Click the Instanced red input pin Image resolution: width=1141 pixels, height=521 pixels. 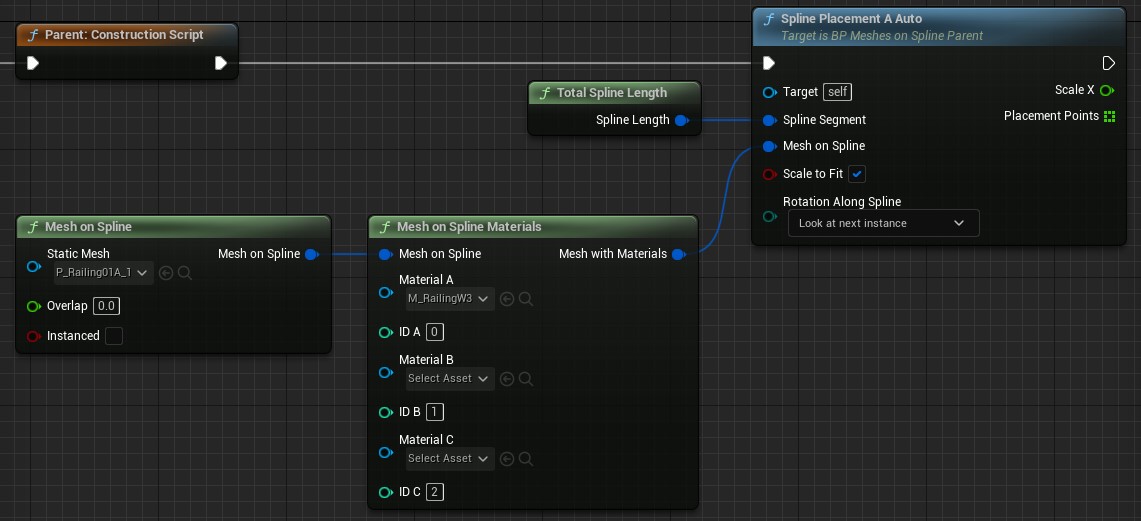(x=34, y=336)
